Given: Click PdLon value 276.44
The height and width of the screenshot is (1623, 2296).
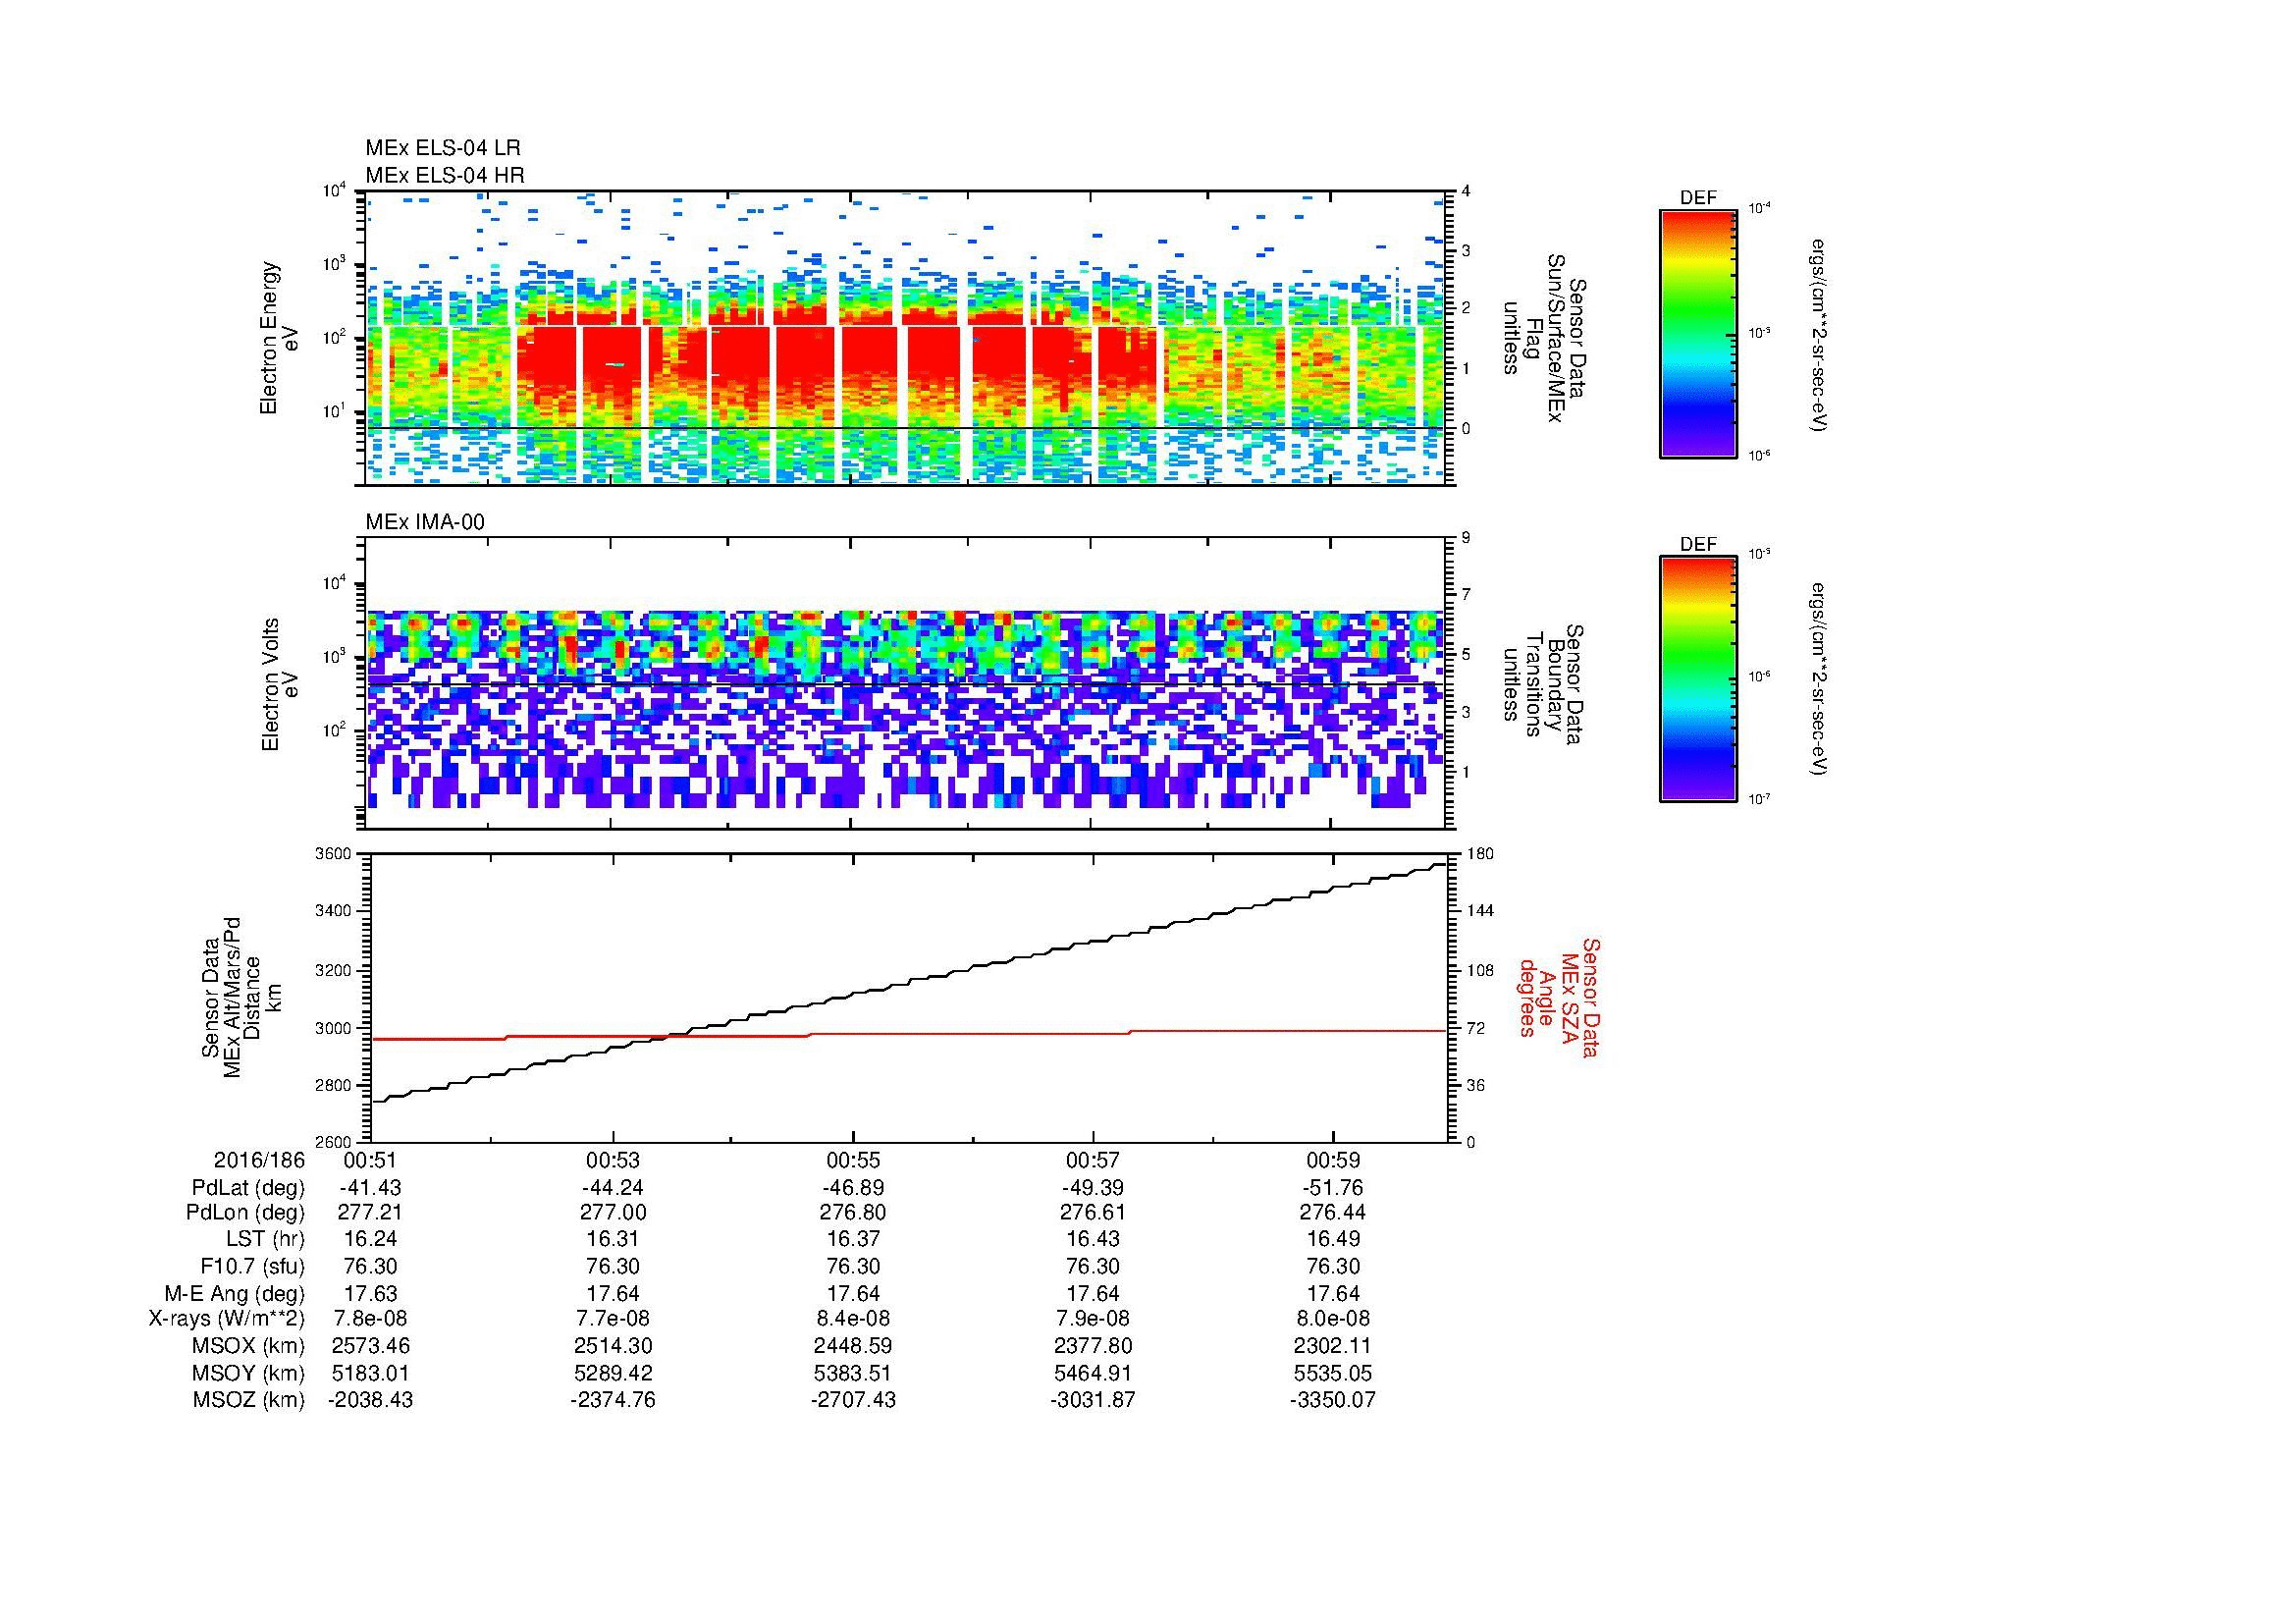Looking at the screenshot, I should (1333, 1213).
